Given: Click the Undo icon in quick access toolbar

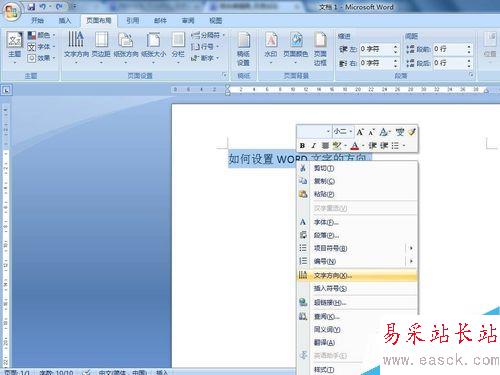Looking at the screenshot, I should (x=43, y=7).
